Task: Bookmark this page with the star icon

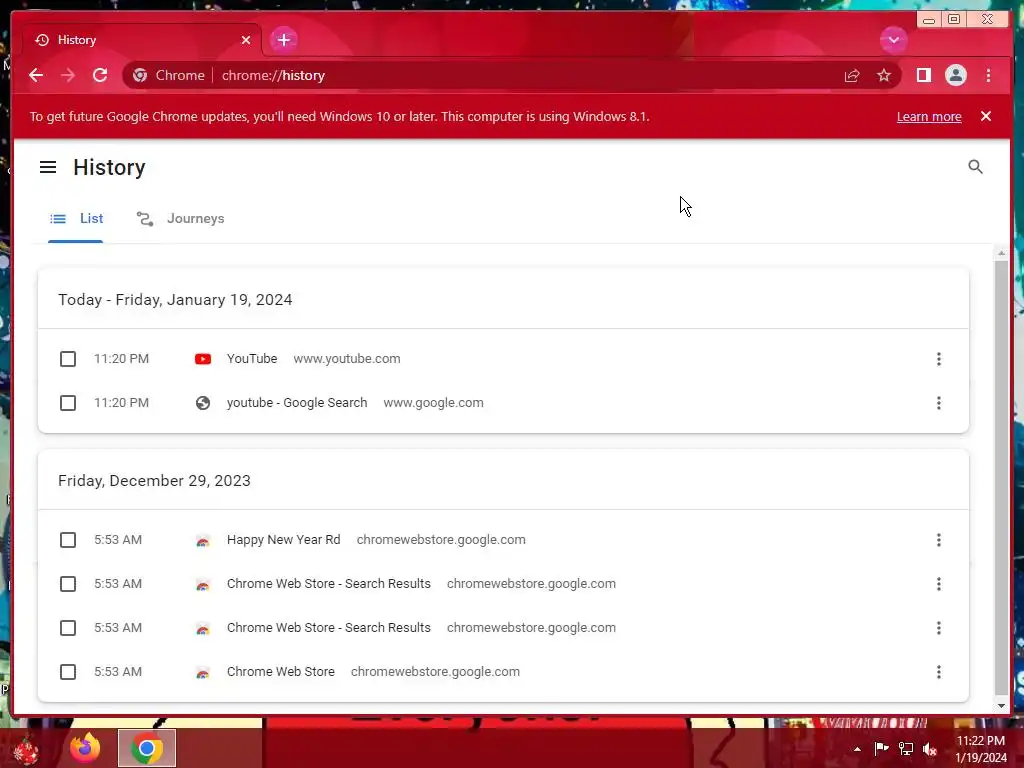Action: (x=884, y=76)
